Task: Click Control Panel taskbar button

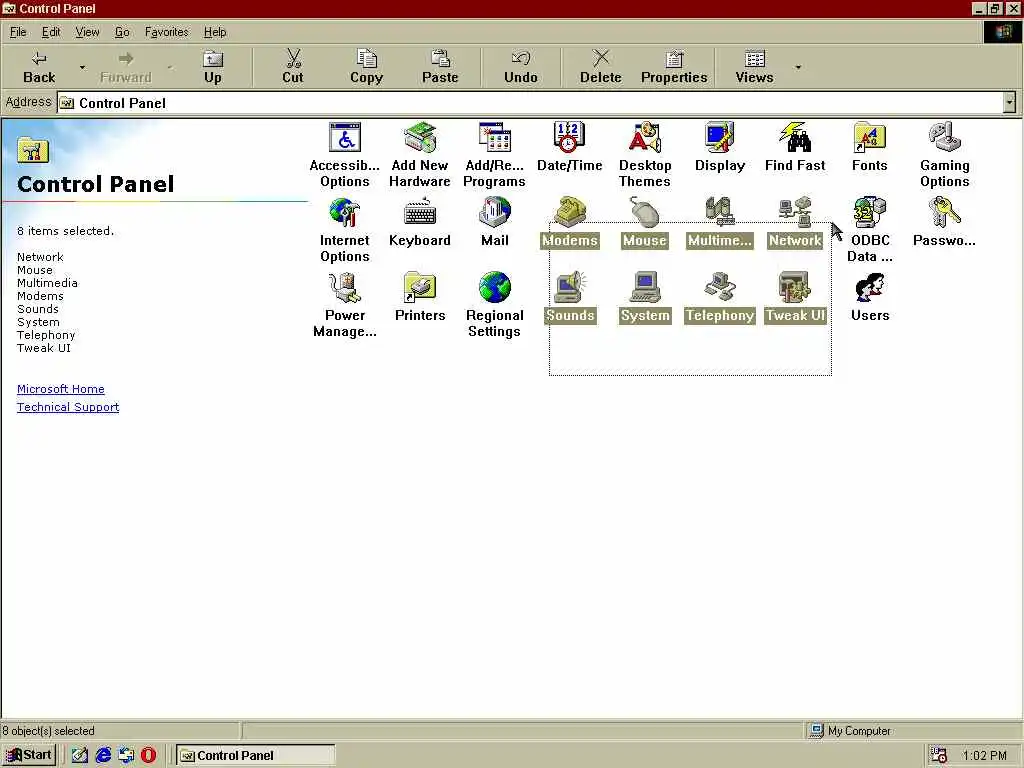Action: pyautogui.click(x=255, y=755)
